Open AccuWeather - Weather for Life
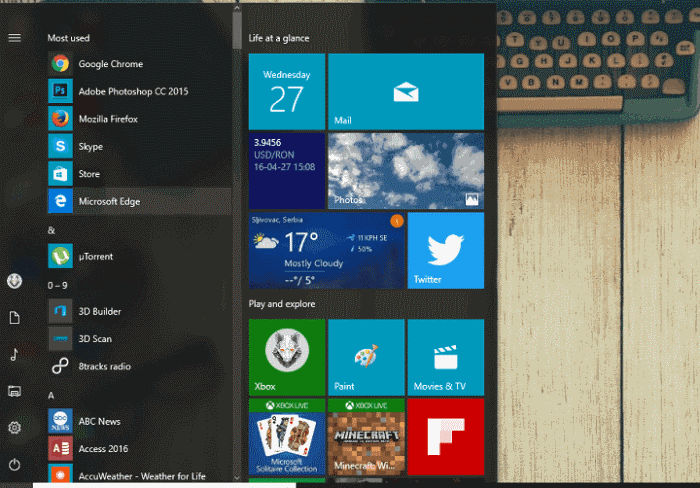This screenshot has width=700, height=488. (x=139, y=473)
